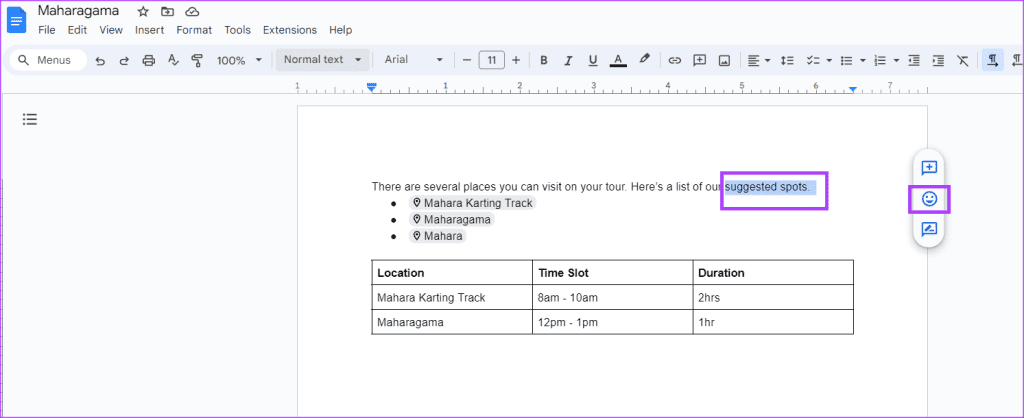Viewport: 1024px width, 418px height.
Task: Insert a link from the toolbar
Action: pos(675,61)
